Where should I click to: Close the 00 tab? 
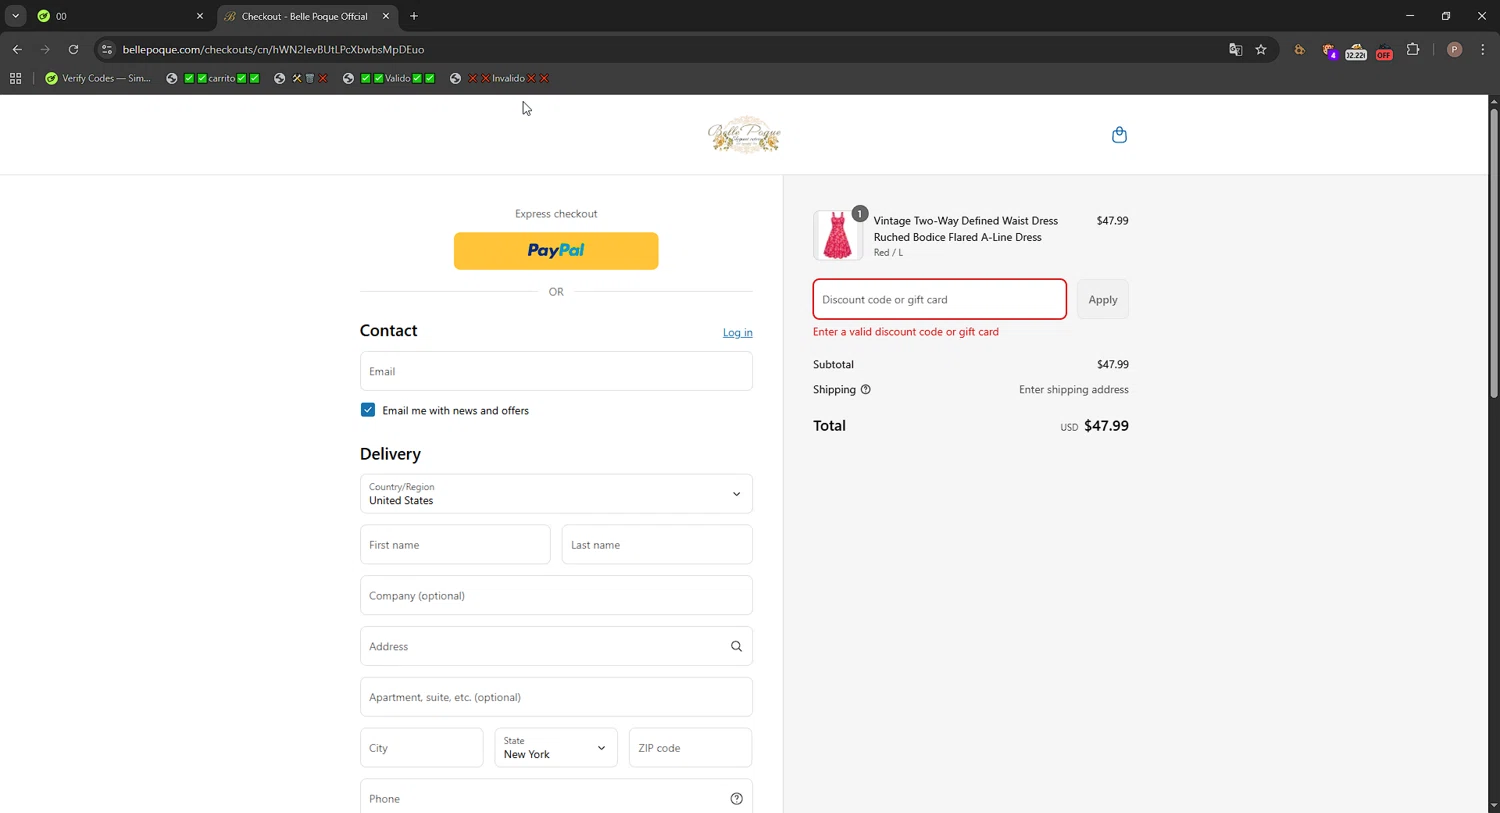pyautogui.click(x=200, y=16)
